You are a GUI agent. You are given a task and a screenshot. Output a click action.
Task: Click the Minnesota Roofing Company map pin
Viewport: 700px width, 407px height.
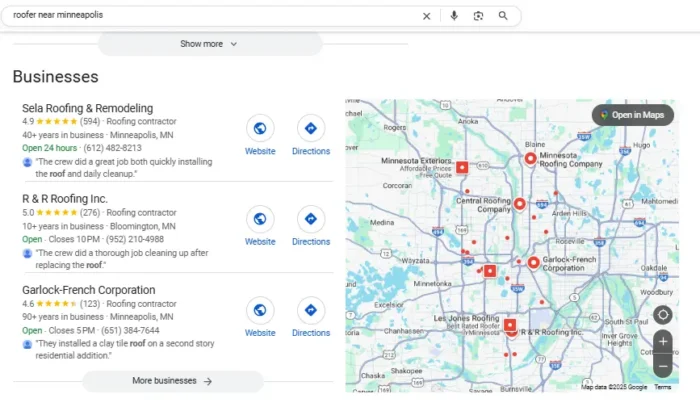[530, 159]
